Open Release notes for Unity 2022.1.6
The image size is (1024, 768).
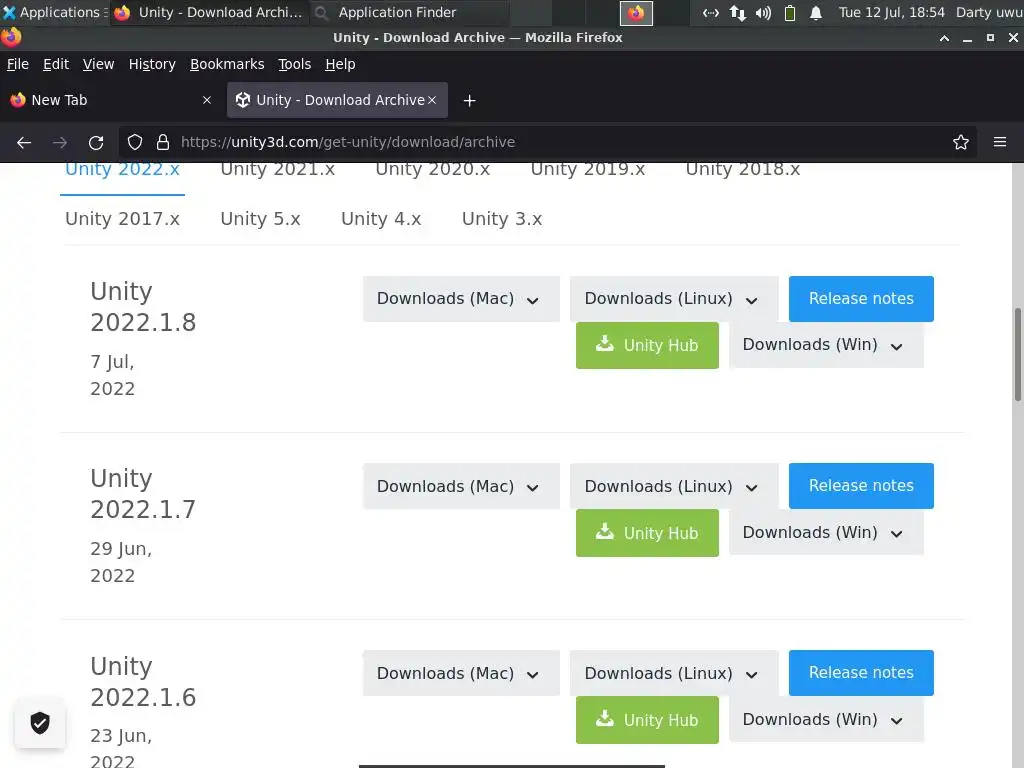click(861, 673)
